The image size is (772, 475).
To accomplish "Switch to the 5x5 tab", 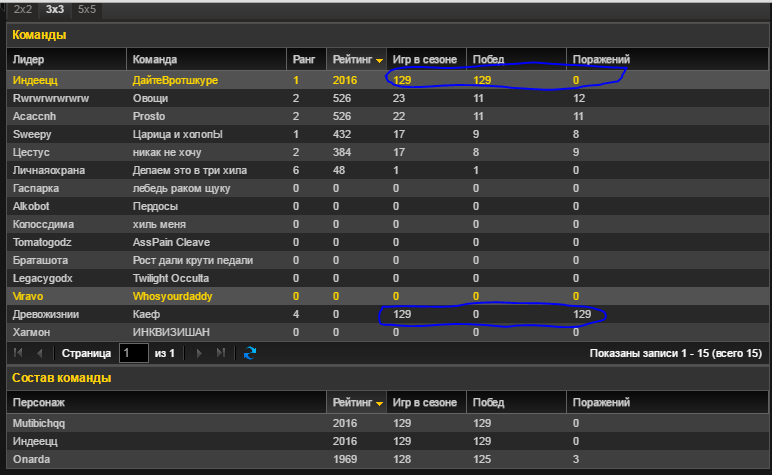I will tap(87, 8).
